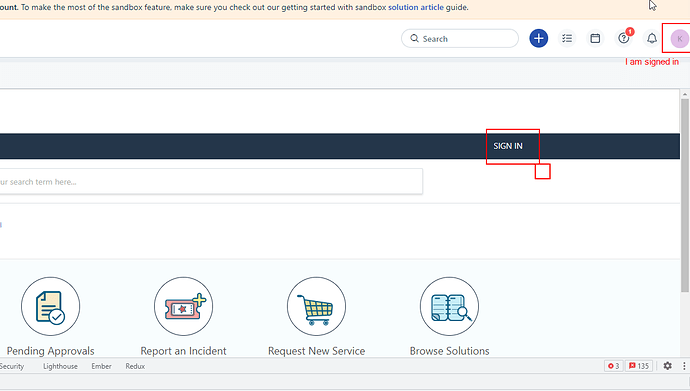
Task: Click the top header Search field
Action: [x=460, y=39]
